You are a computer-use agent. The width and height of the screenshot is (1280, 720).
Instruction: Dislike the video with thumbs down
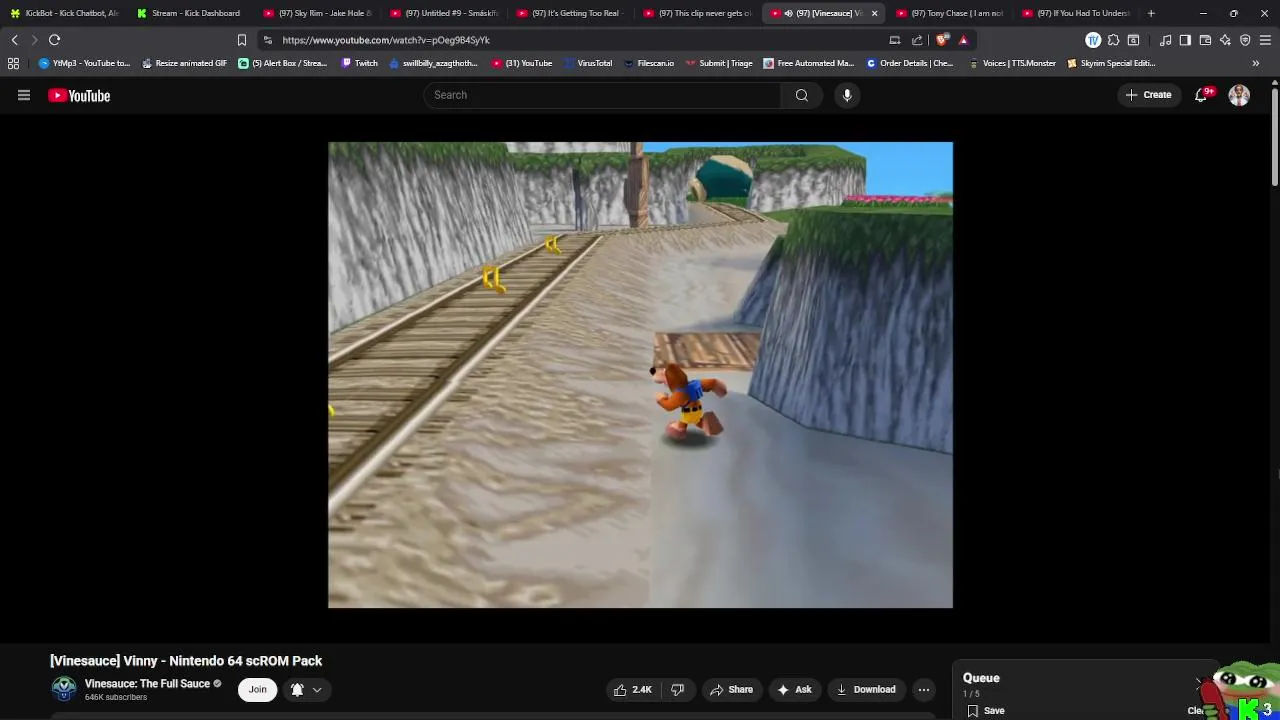pyautogui.click(x=677, y=689)
